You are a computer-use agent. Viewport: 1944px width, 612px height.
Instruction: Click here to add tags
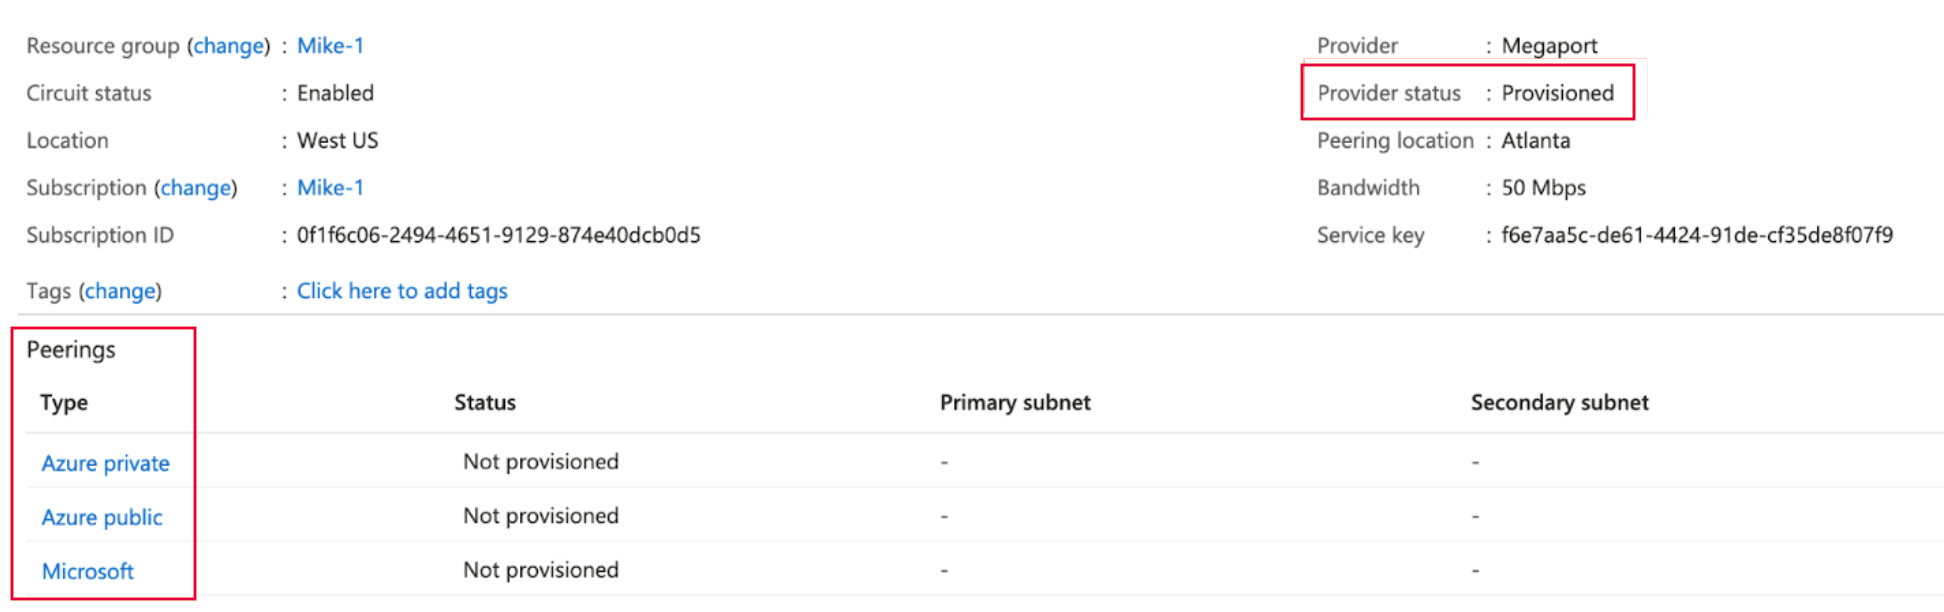[401, 290]
